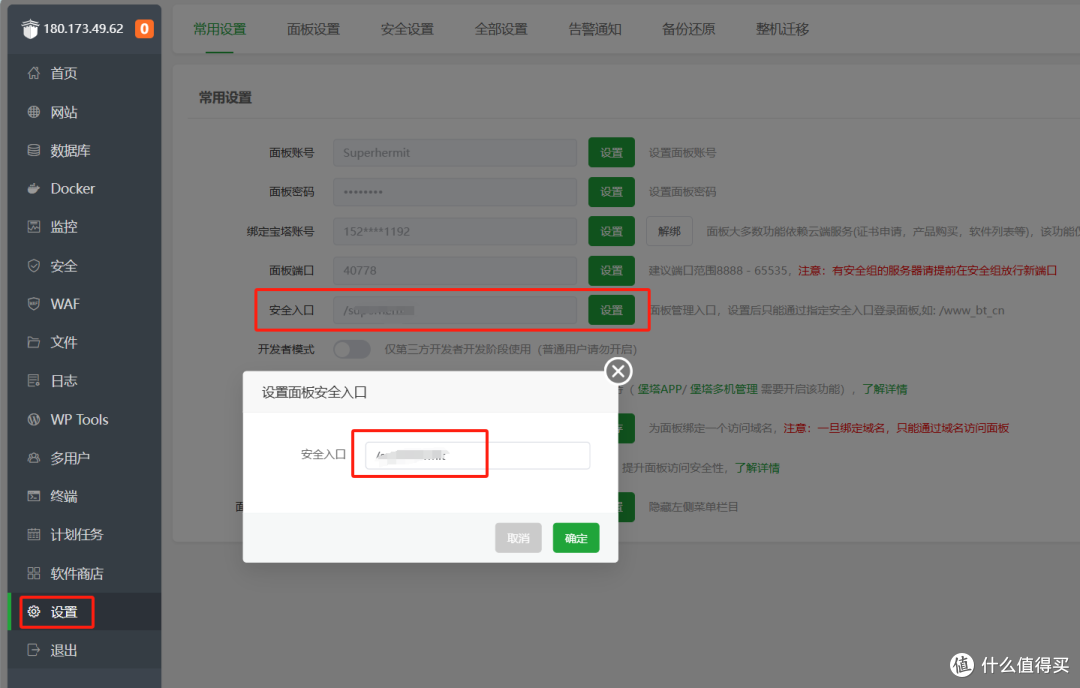1080x688 pixels.
Task: Click 设置 button for 面板账号
Action: (611, 152)
